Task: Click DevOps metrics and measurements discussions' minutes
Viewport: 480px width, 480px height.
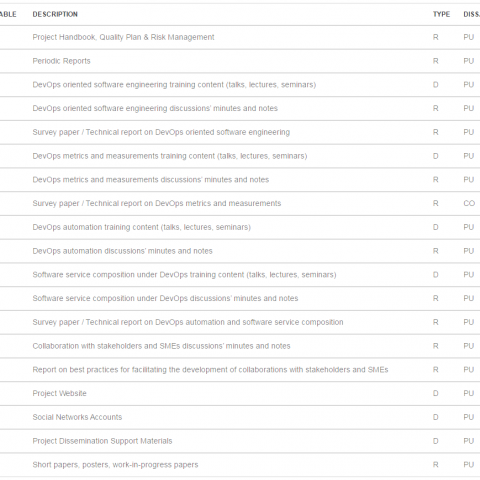Action: tap(151, 180)
